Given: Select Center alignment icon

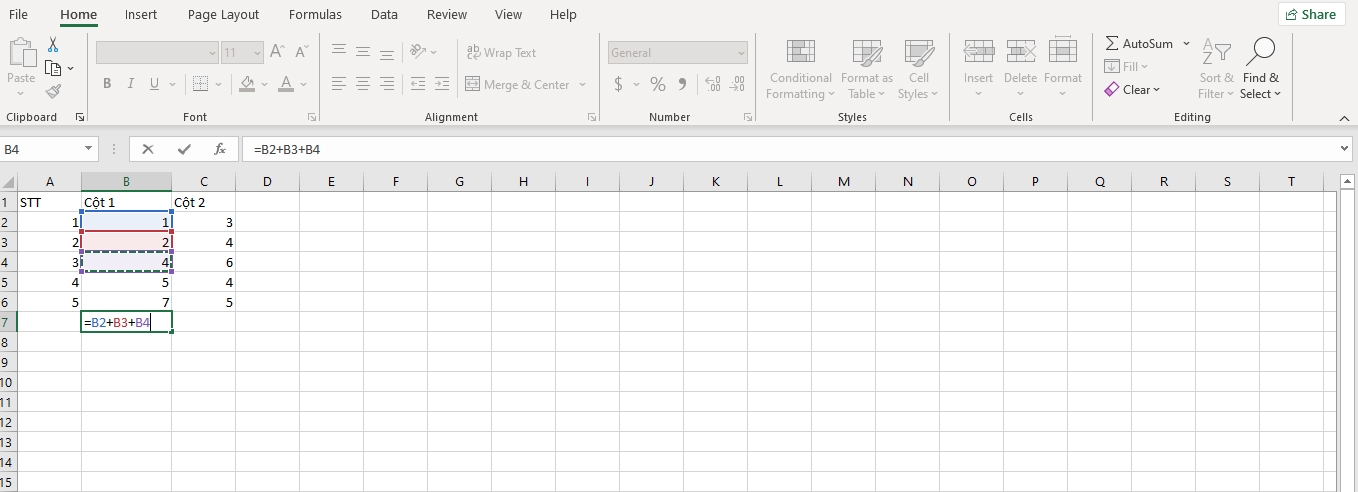Looking at the screenshot, I should (x=363, y=84).
